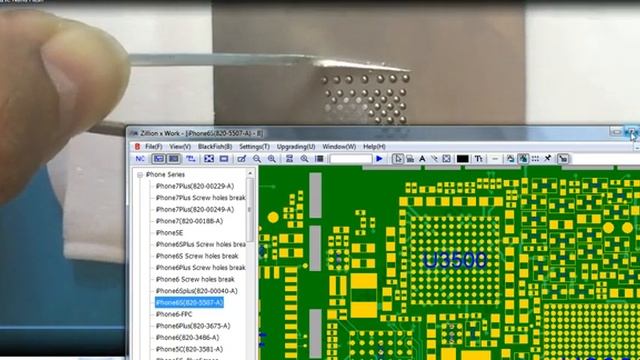Select iPhone7Plus(820-00229-A) in tree
This screenshot has width=640, height=360.
(195, 186)
